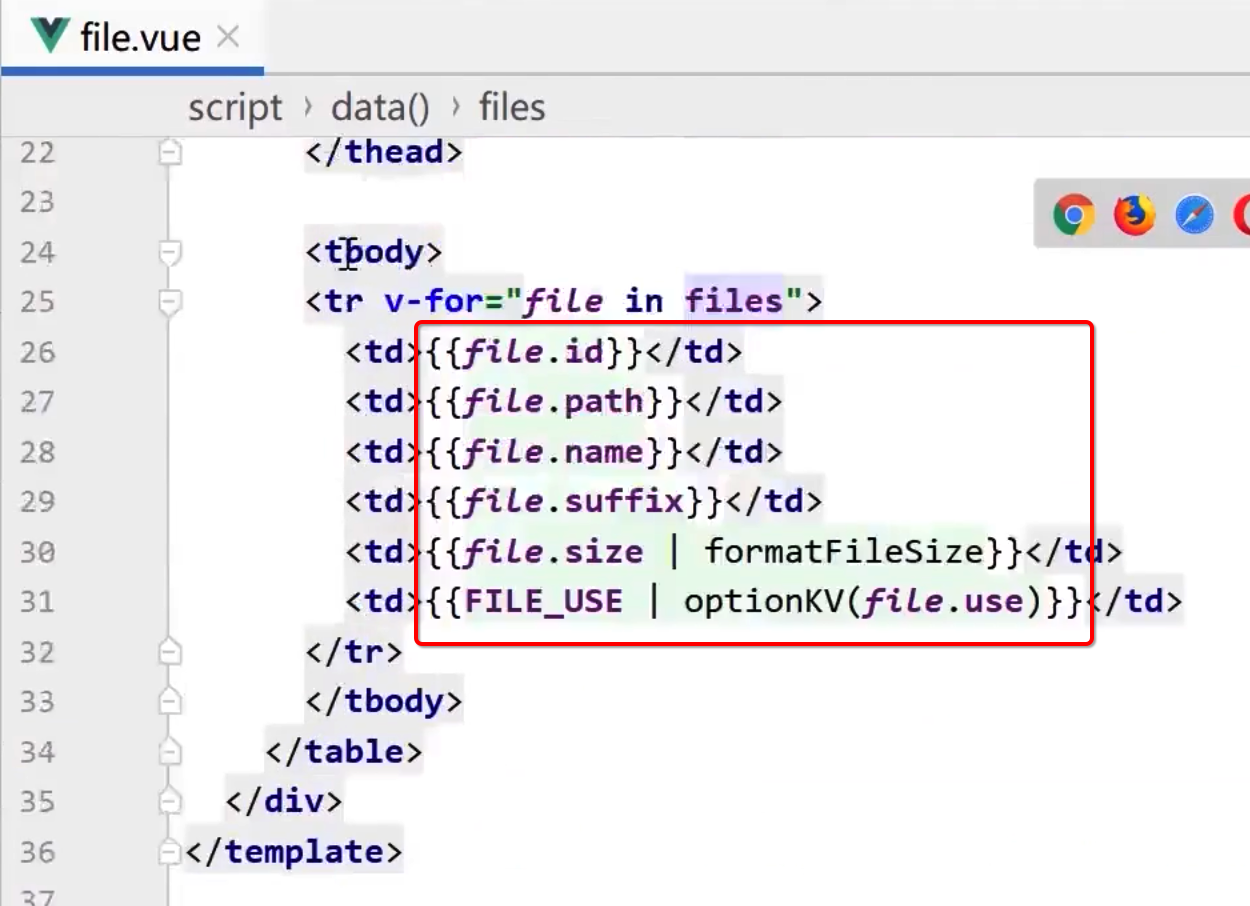The width and height of the screenshot is (1250, 906).
Task: Click the closing </tbody> tag on line 33
Action: (384, 702)
